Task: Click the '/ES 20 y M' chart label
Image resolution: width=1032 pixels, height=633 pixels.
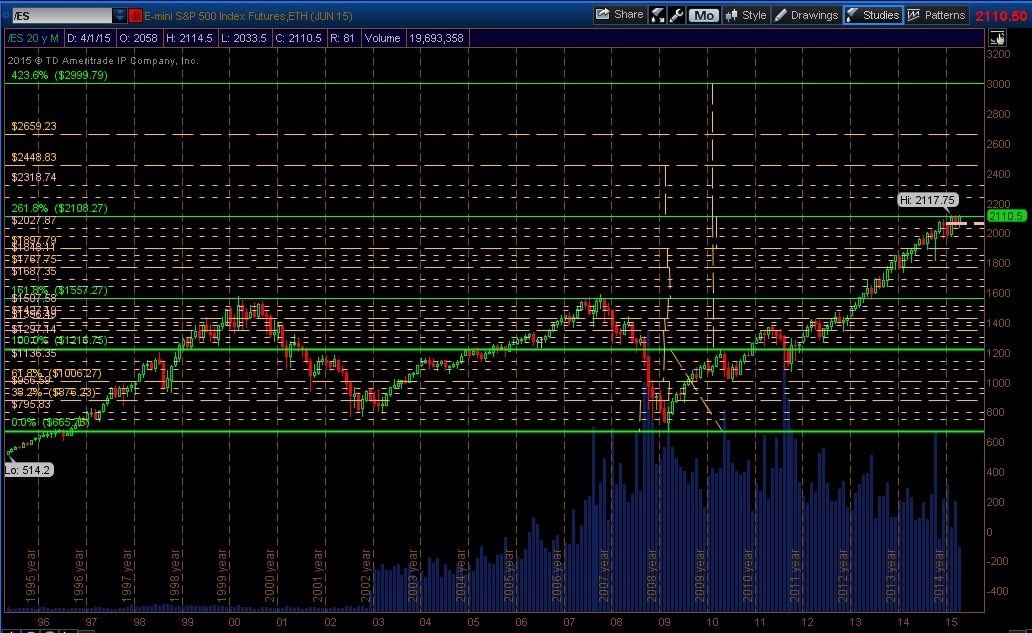Action: (x=33, y=38)
